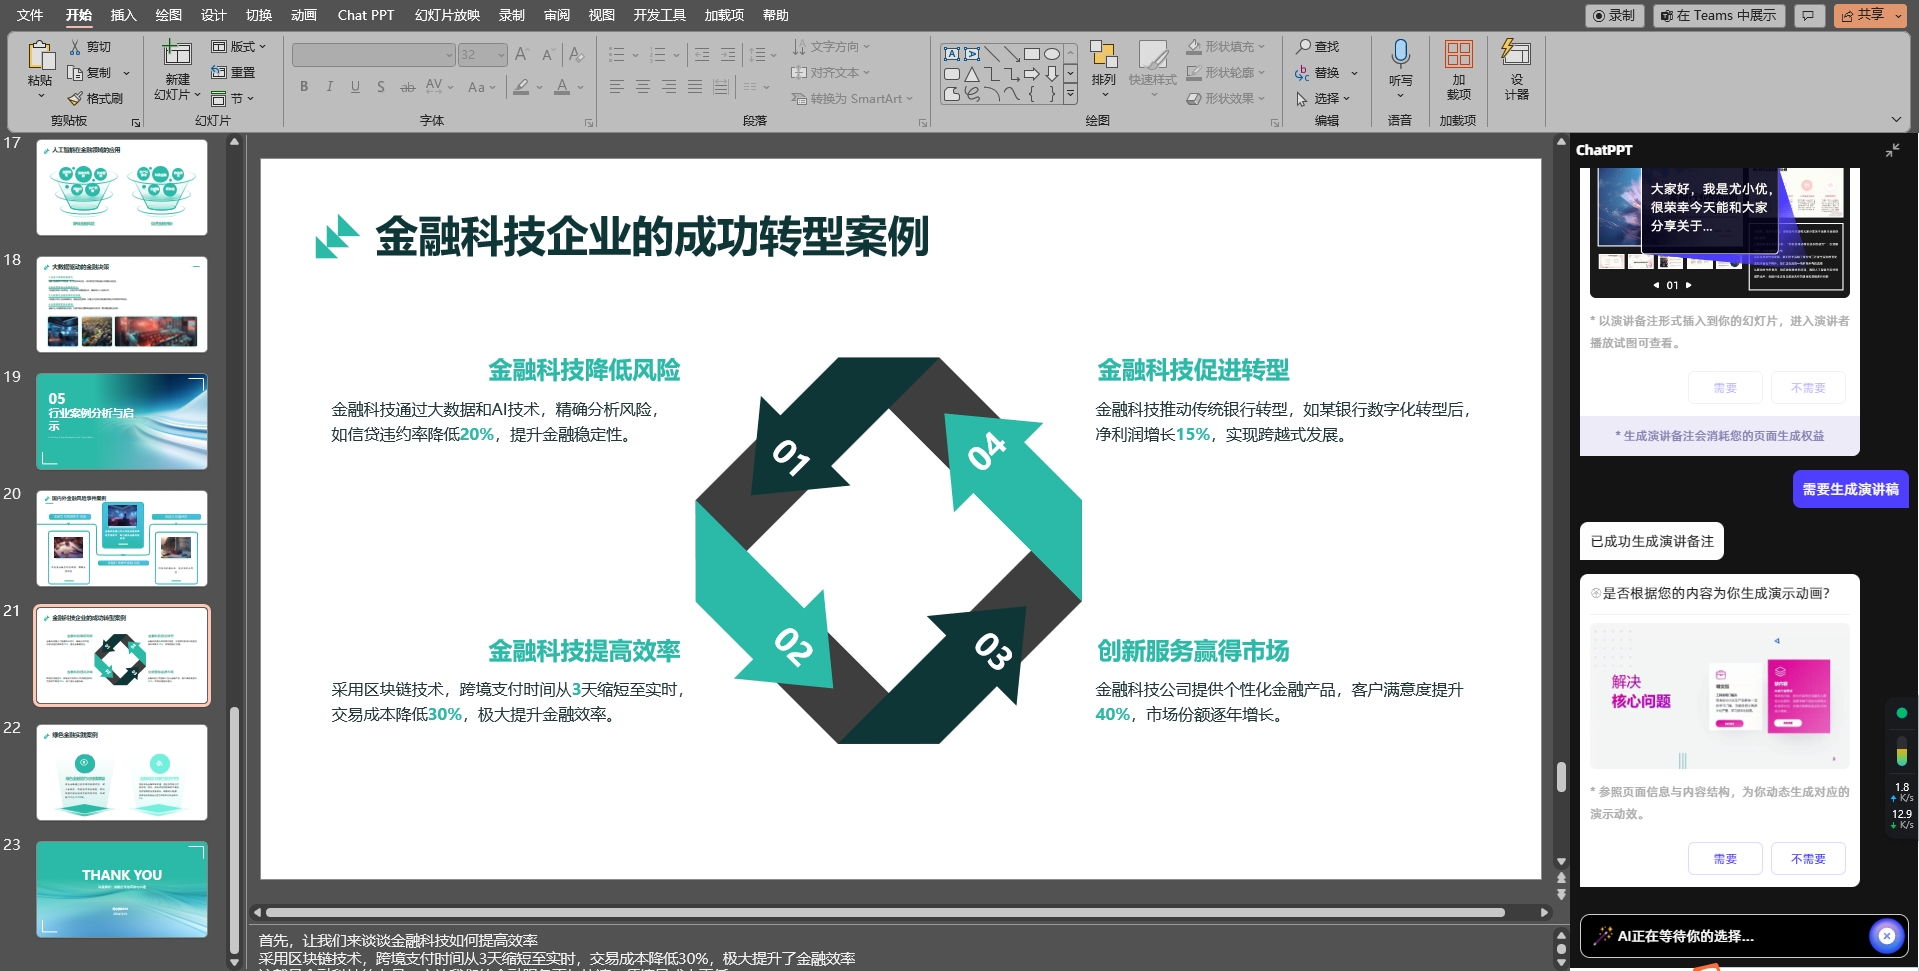The image size is (1919, 971).
Task: Toggle underline formatting
Action: click(x=355, y=87)
